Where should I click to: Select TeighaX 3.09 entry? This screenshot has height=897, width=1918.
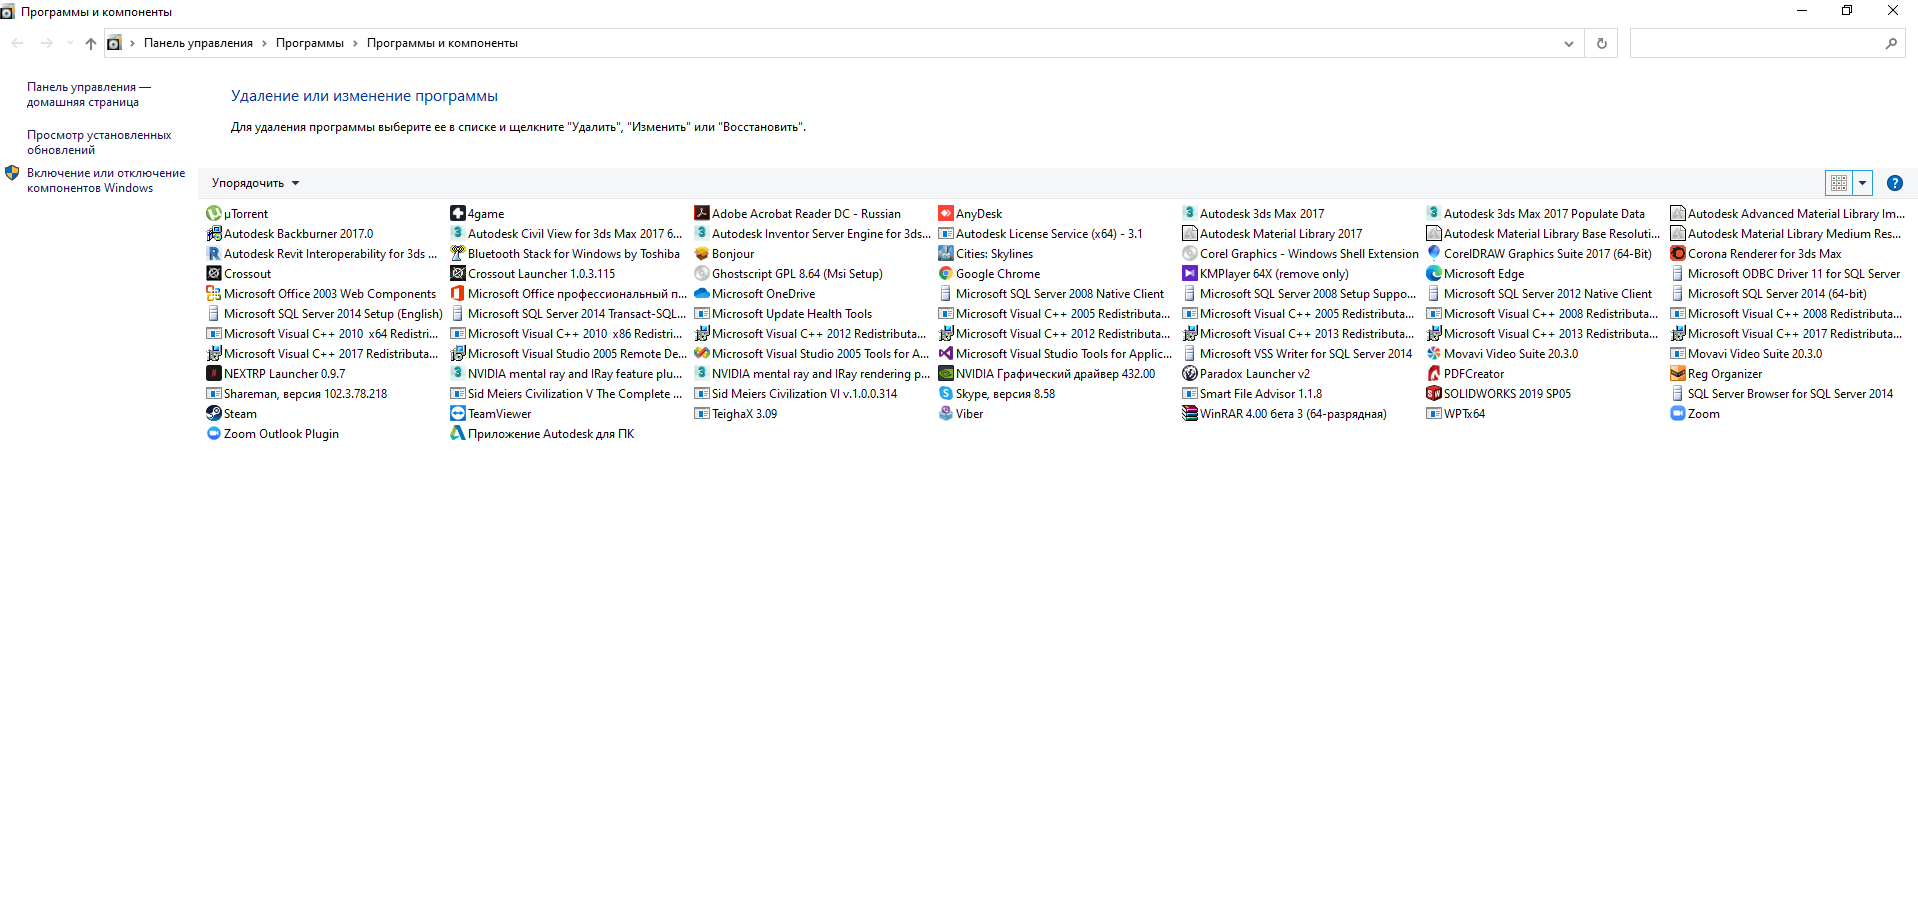click(735, 413)
